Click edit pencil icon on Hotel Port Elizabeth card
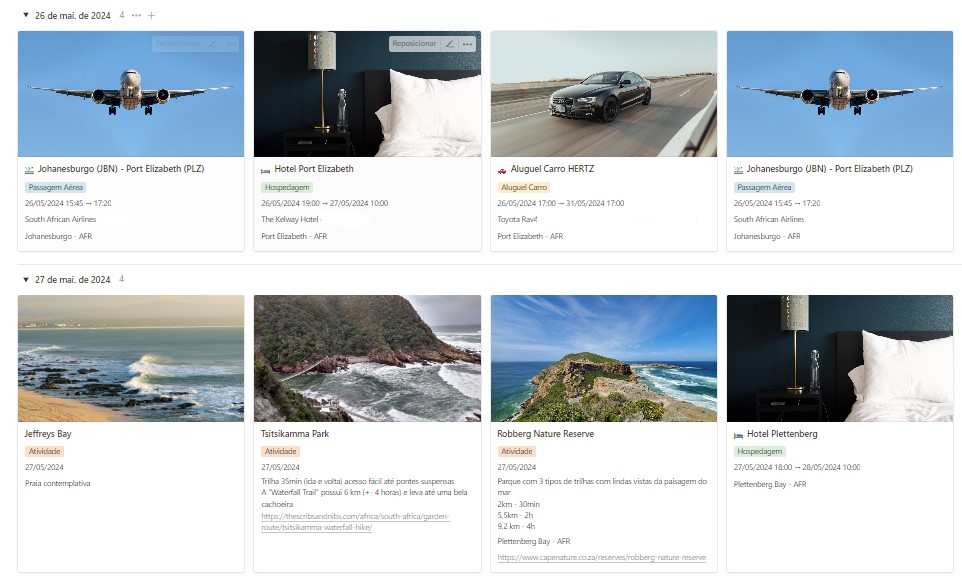This screenshot has height=582, width=962. pos(450,44)
